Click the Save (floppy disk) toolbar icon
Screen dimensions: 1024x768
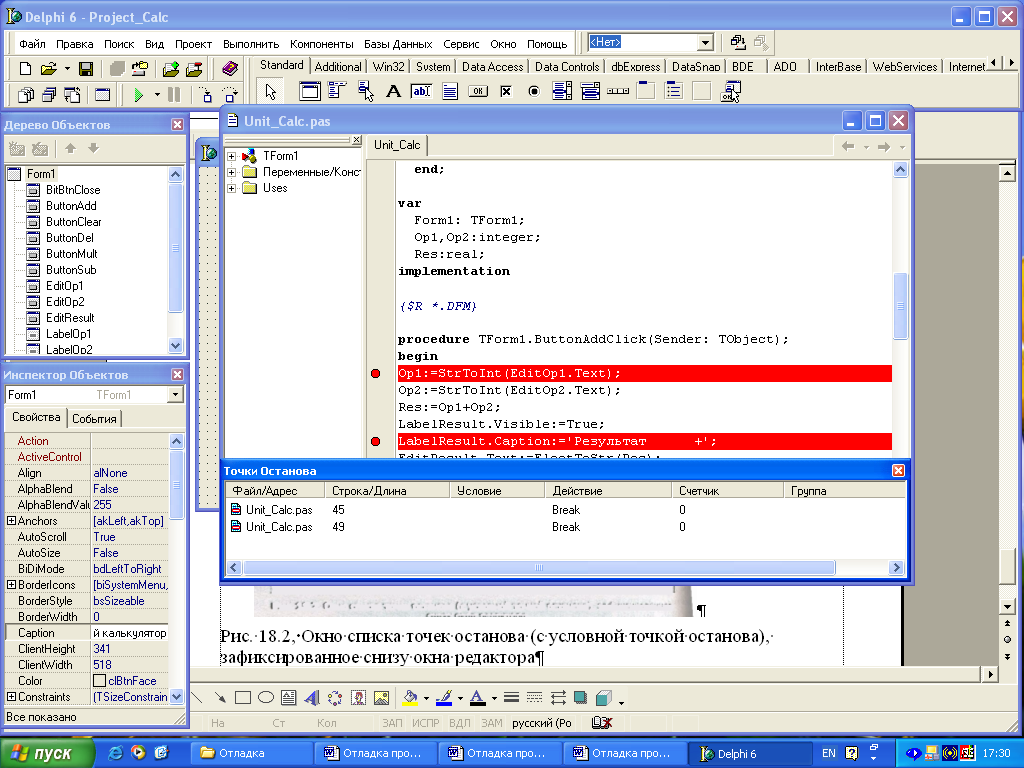[86, 69]
